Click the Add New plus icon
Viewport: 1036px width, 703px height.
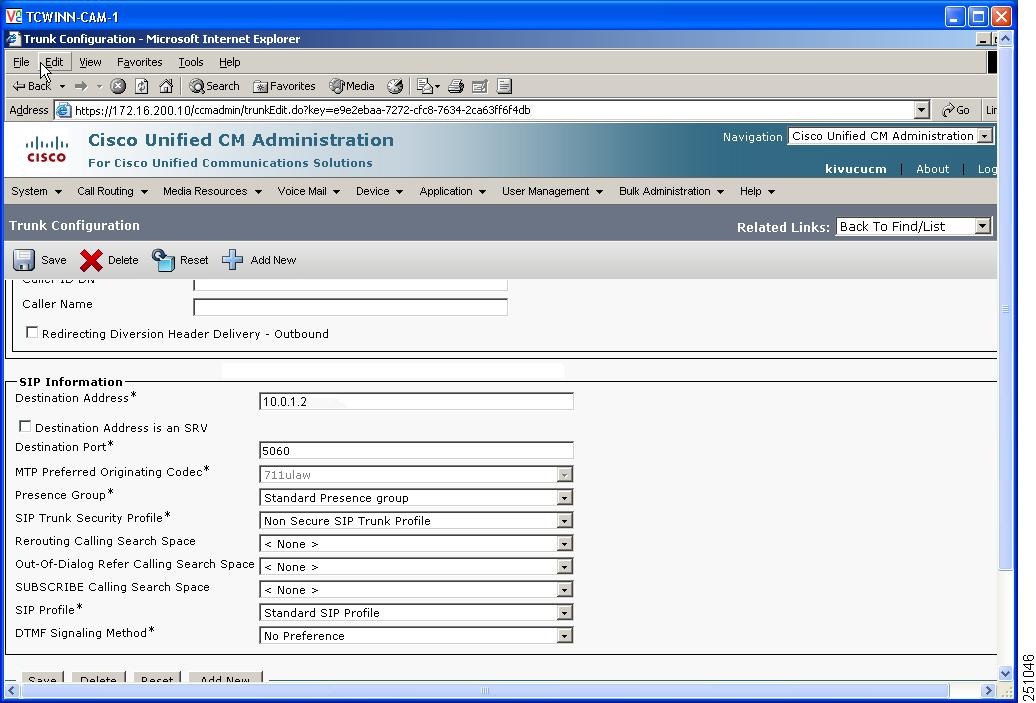(x=233, y=260)
